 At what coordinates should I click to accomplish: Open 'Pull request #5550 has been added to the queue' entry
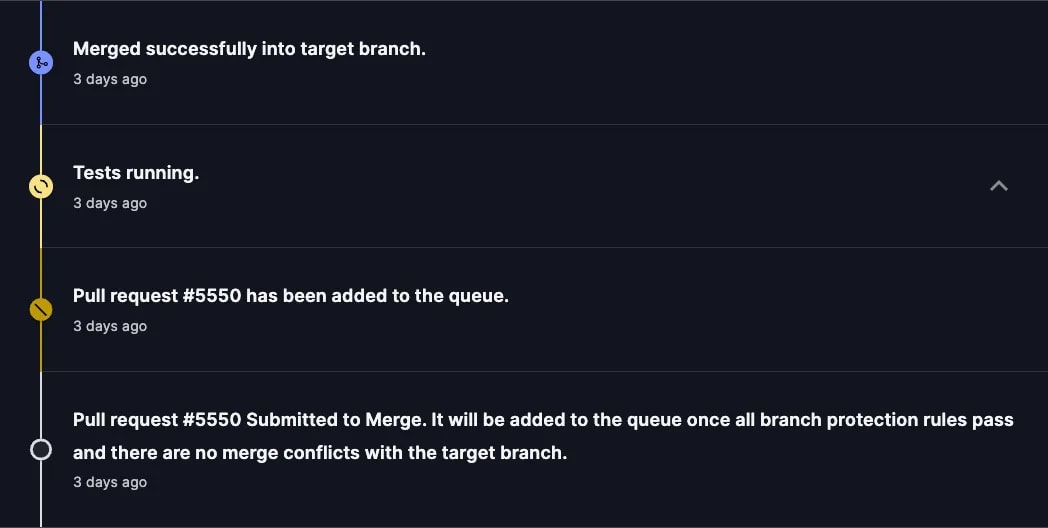point(291,295)
